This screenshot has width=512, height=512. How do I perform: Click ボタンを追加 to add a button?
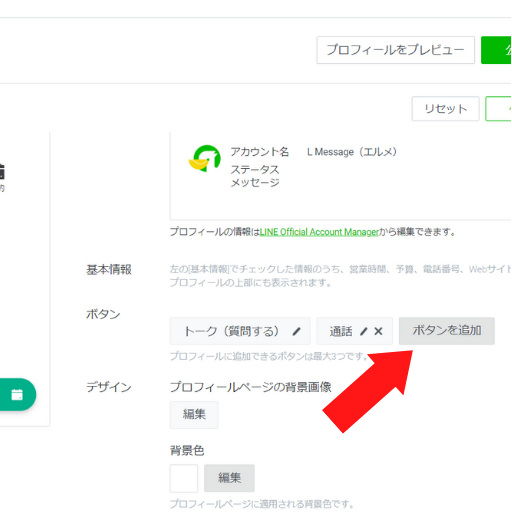447,331
